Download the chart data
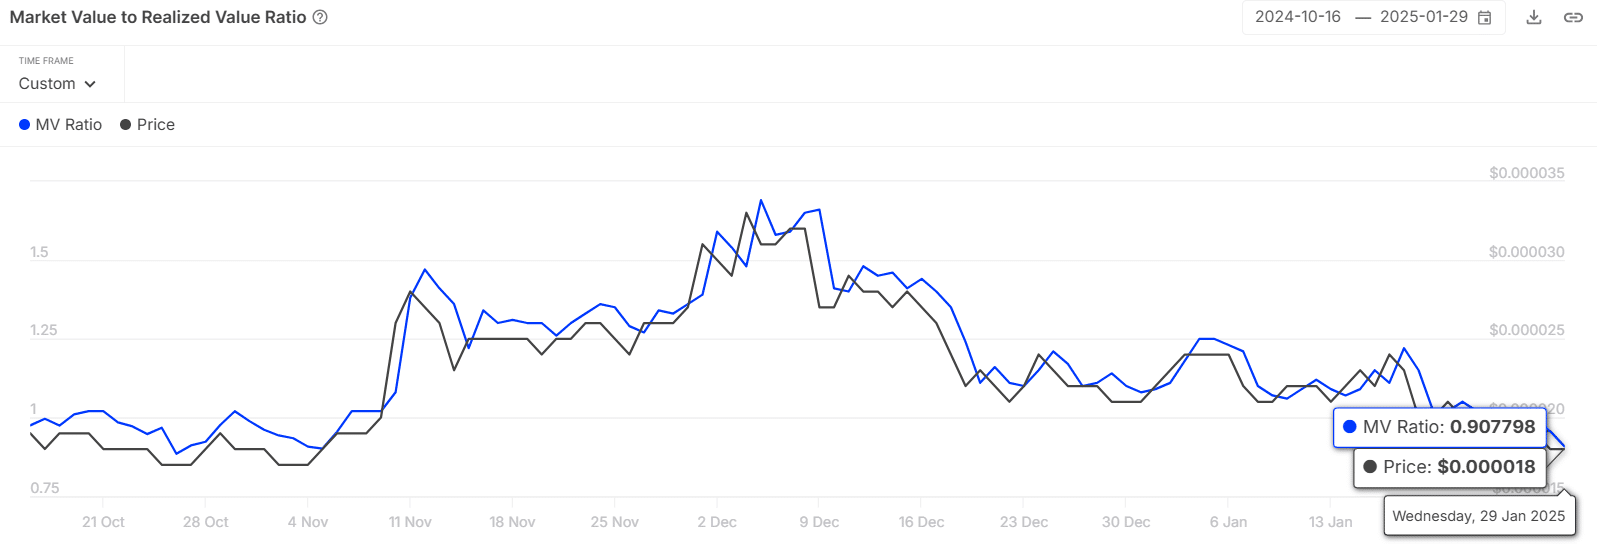This screenshot has height=544, width=1597. [x=1534, y=17]
